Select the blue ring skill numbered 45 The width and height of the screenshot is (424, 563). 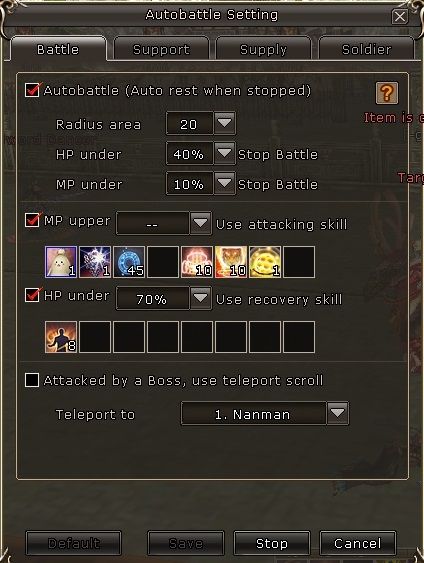pos(129,262)
